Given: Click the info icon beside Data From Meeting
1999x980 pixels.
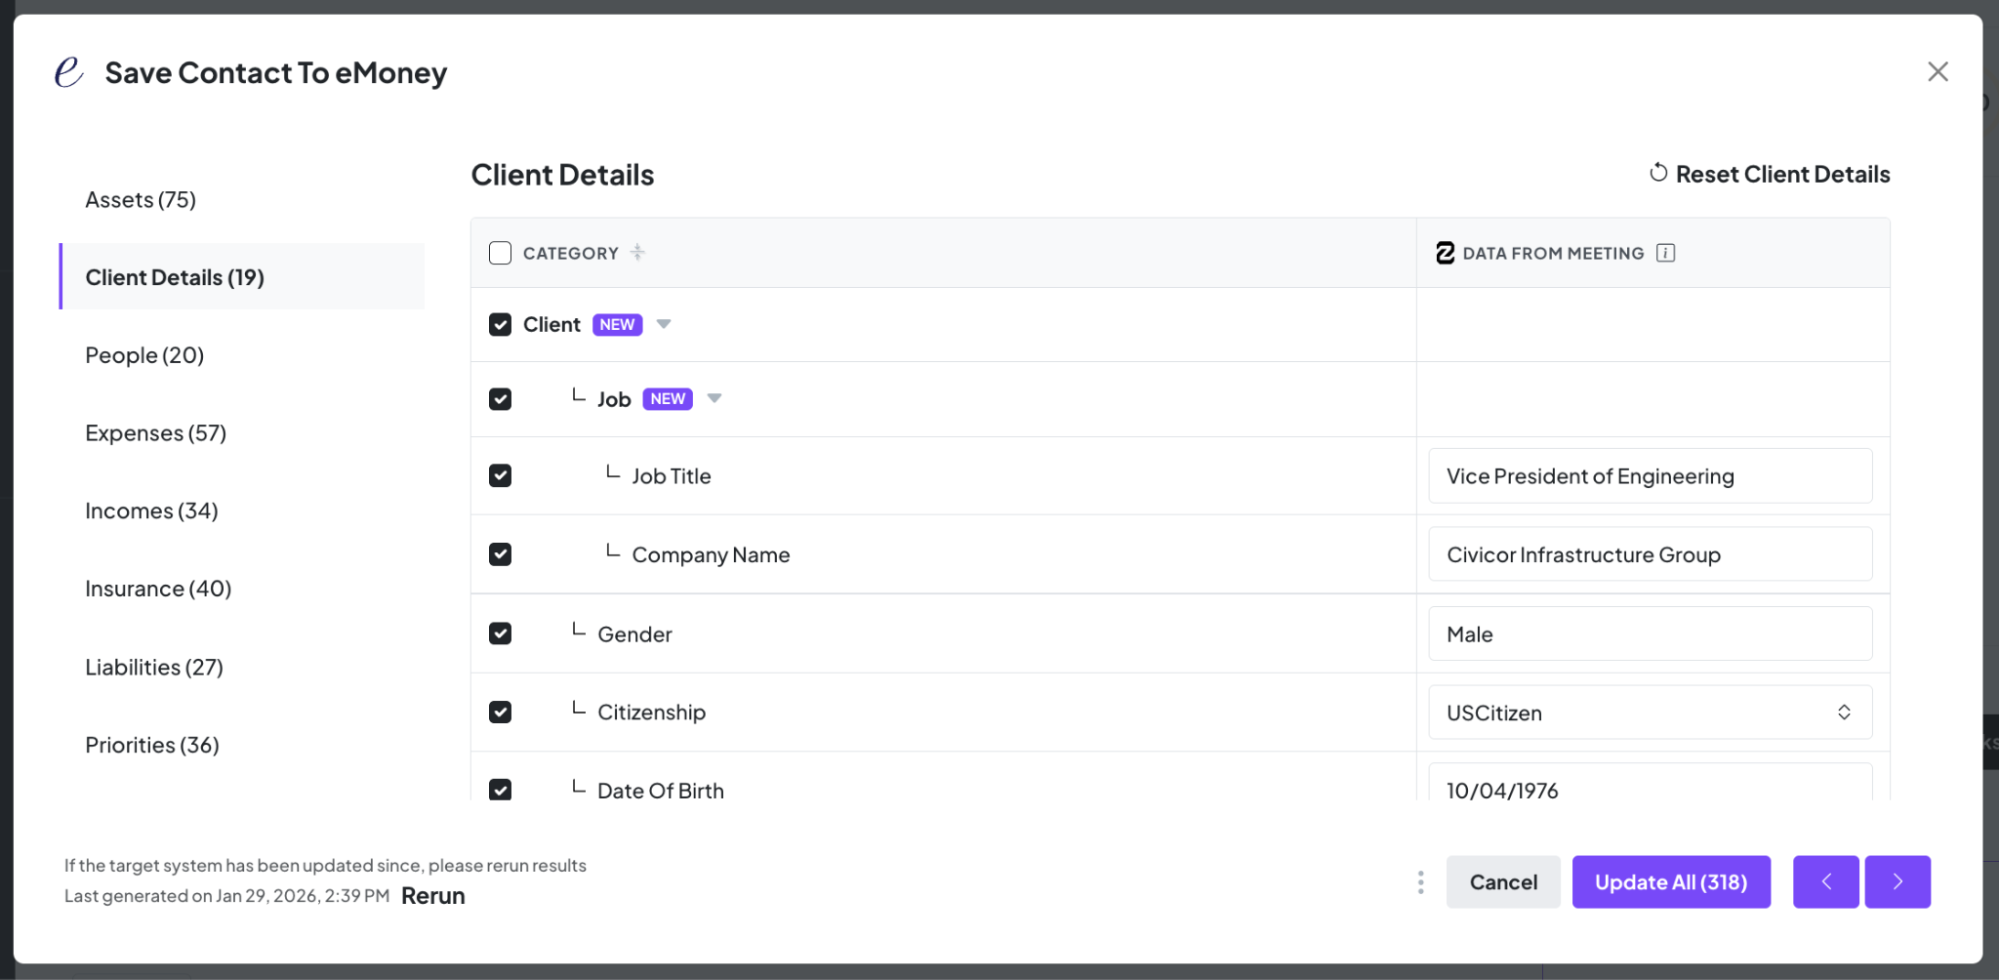Looking at the screenshot, I should [1665, 253].
